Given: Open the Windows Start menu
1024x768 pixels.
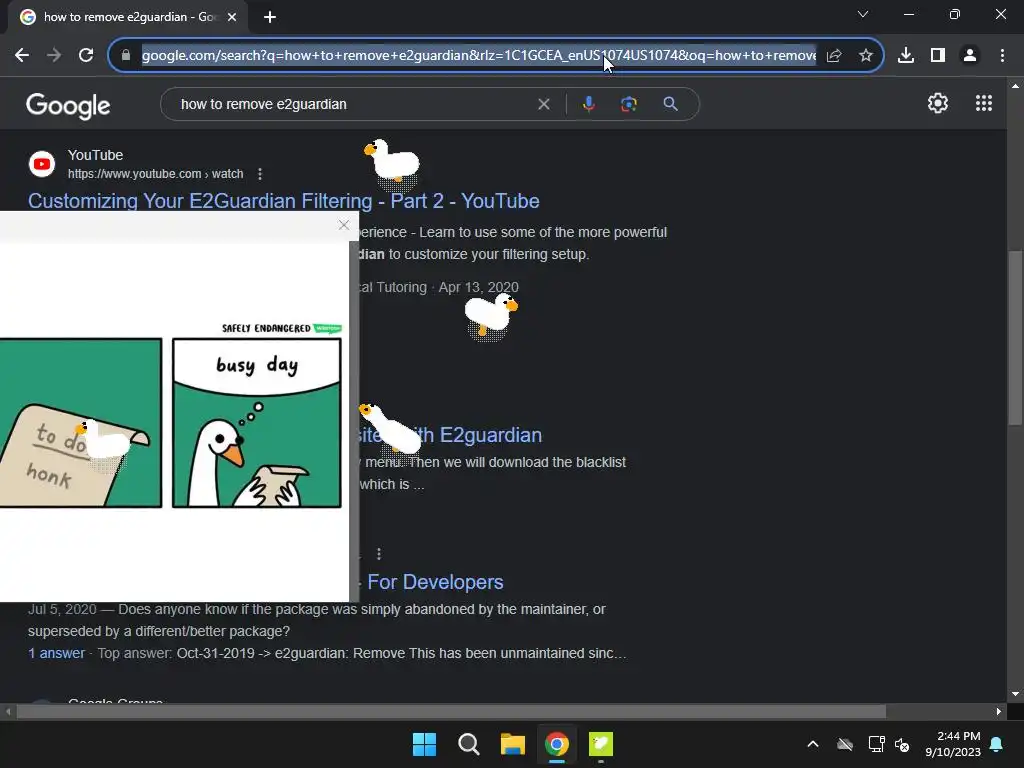Looking at the screenshot, I should tap(424, 744).
